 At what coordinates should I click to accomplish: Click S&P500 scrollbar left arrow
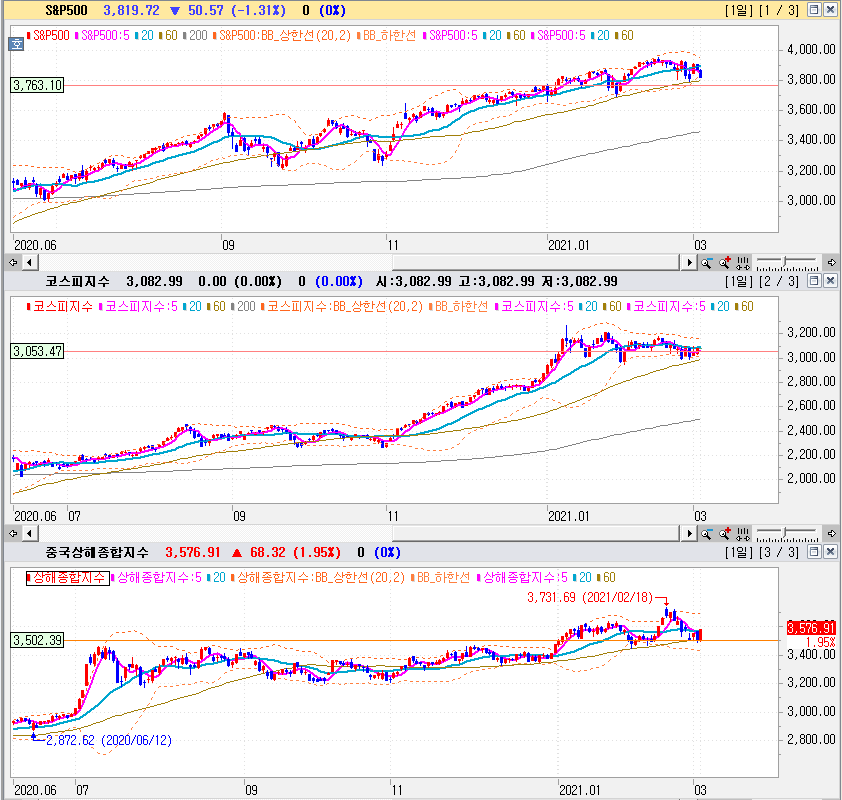tap(29, 263)
